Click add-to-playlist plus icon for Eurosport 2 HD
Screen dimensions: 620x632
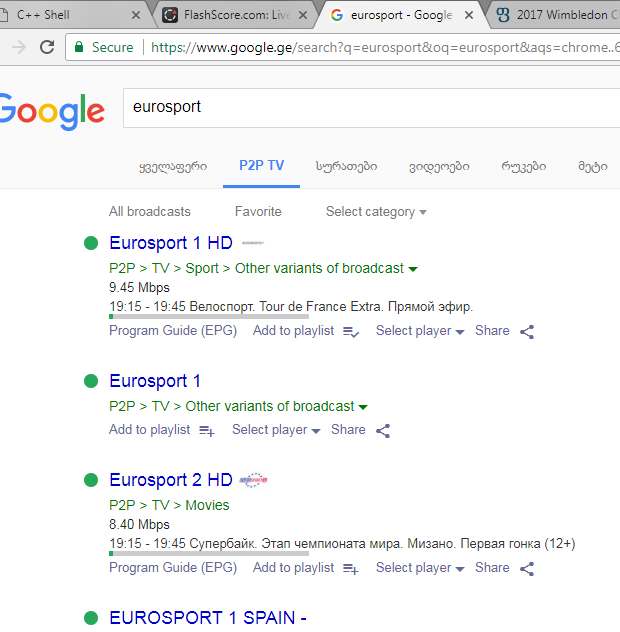coord(351,569)
